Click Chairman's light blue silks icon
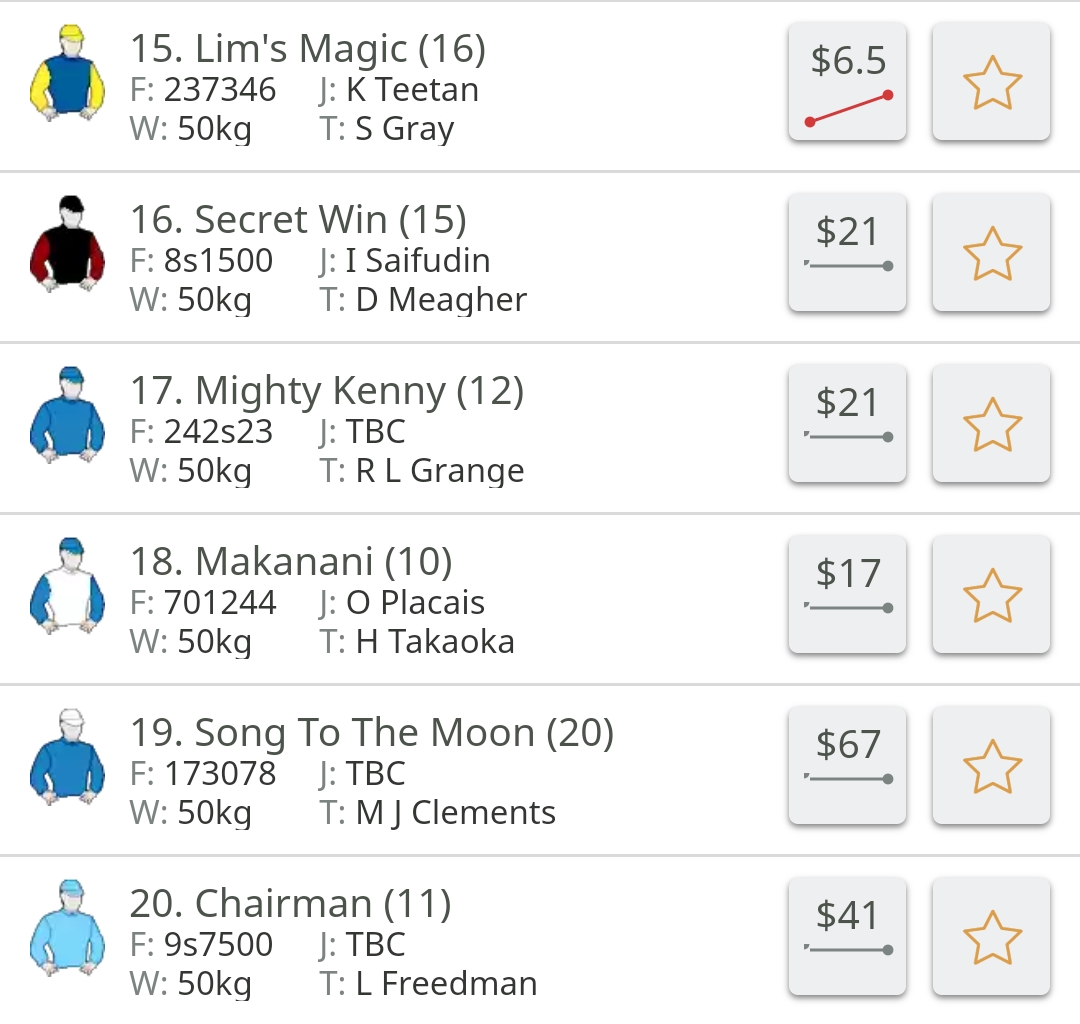The height and width of the screenshot is (1024, 1080). 68,928
